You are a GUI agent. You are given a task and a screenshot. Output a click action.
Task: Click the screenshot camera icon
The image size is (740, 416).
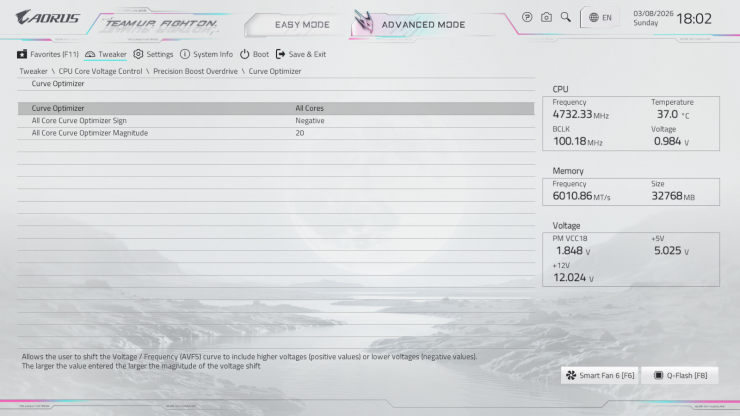tap(546, 18)
